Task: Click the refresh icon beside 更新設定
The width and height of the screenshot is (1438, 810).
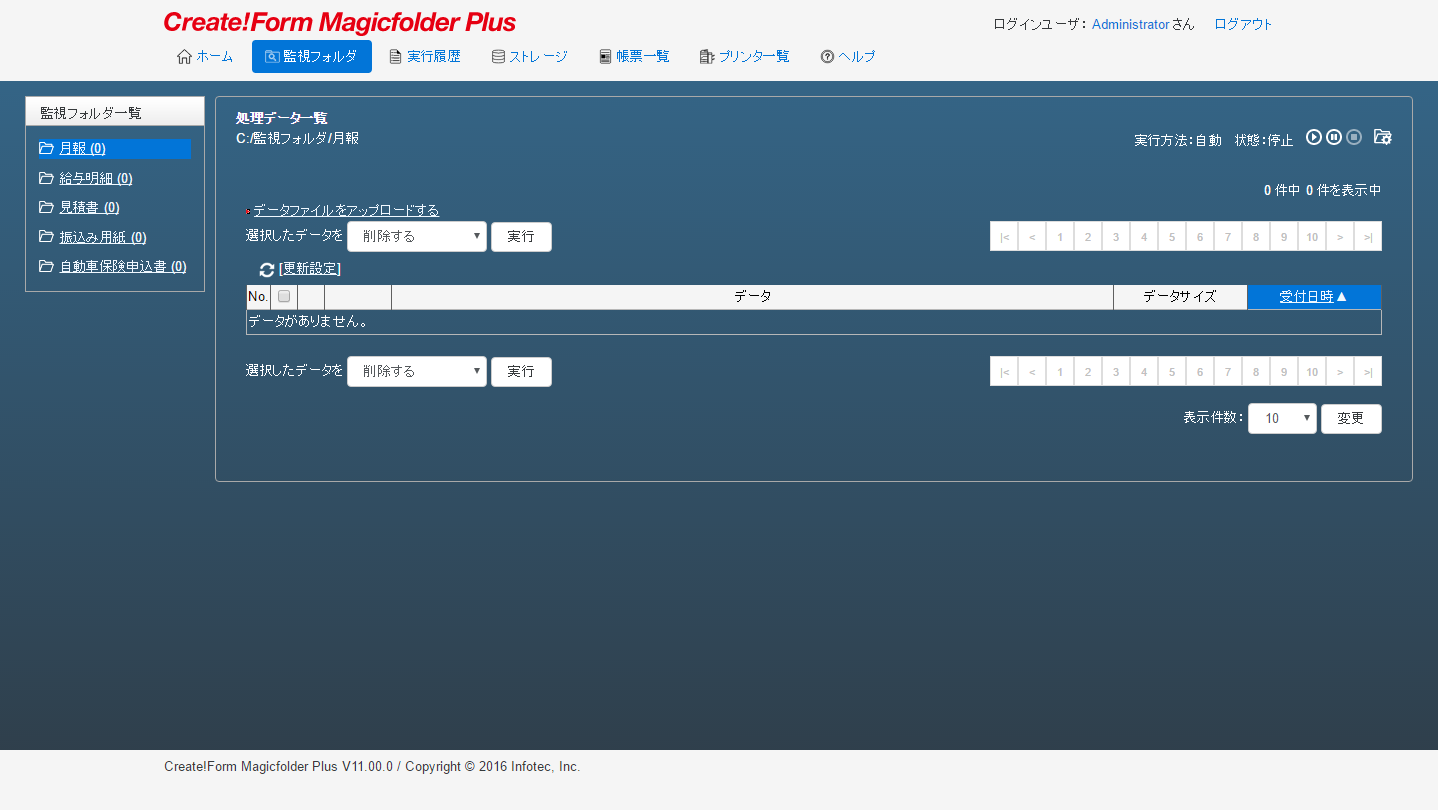Action: 267,269
